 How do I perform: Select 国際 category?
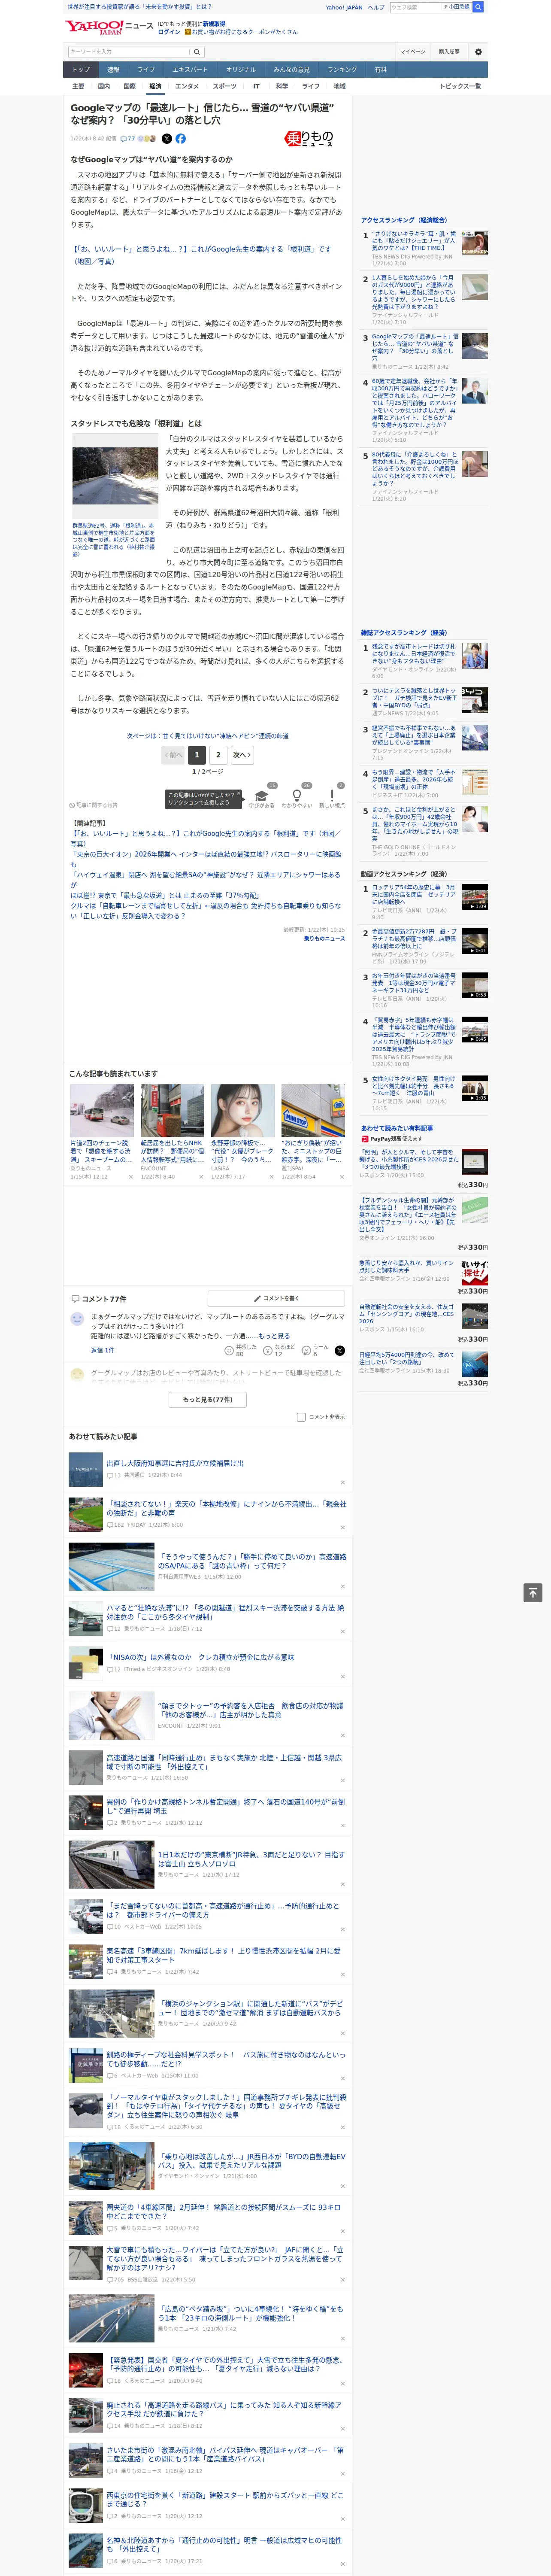(x=129, y=86)
